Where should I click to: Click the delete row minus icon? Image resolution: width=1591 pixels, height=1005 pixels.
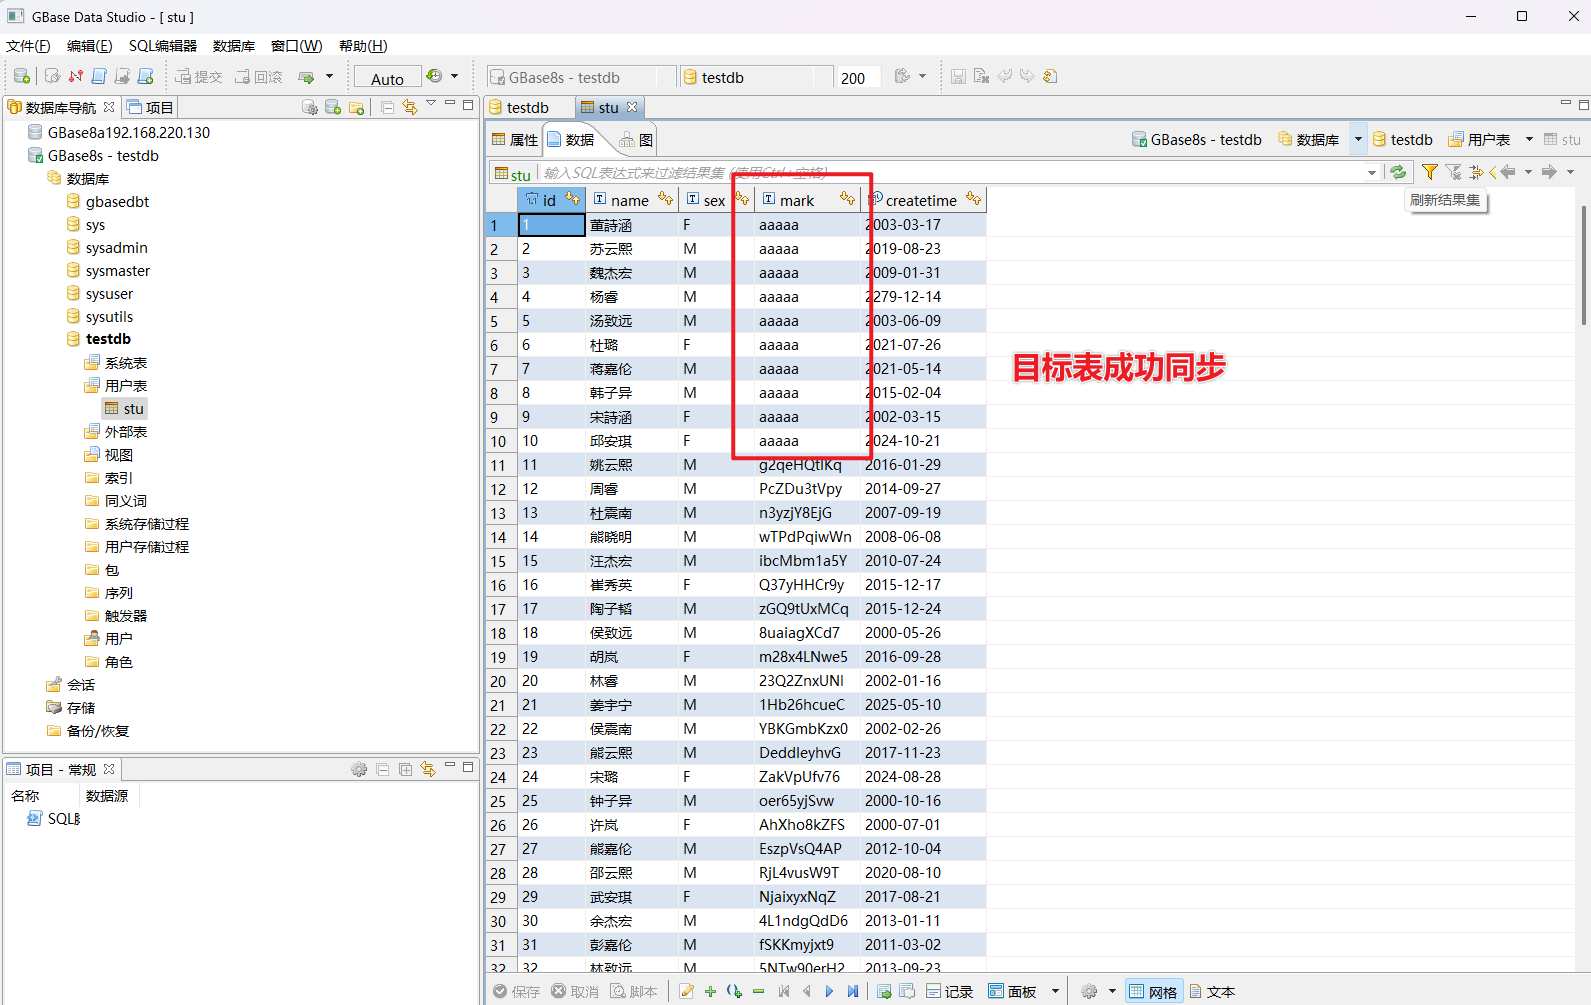click(x=758, y=991)
